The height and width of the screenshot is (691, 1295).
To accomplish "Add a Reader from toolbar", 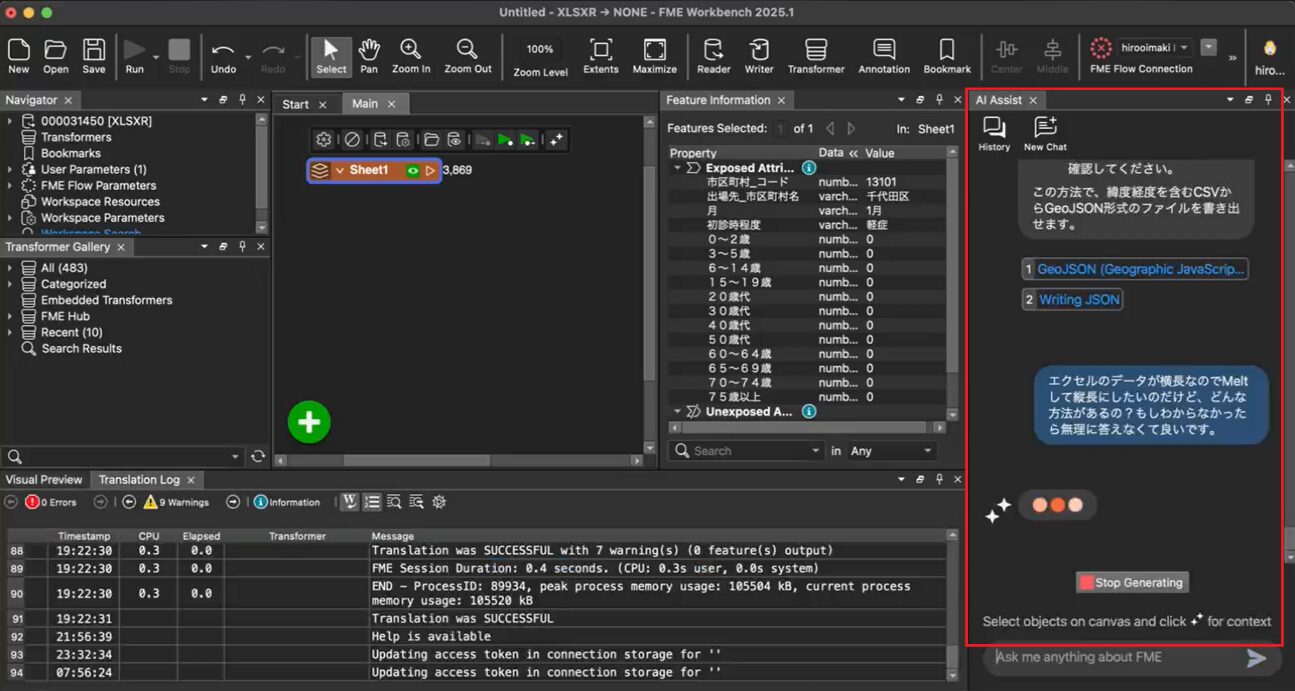I will 714,56.
